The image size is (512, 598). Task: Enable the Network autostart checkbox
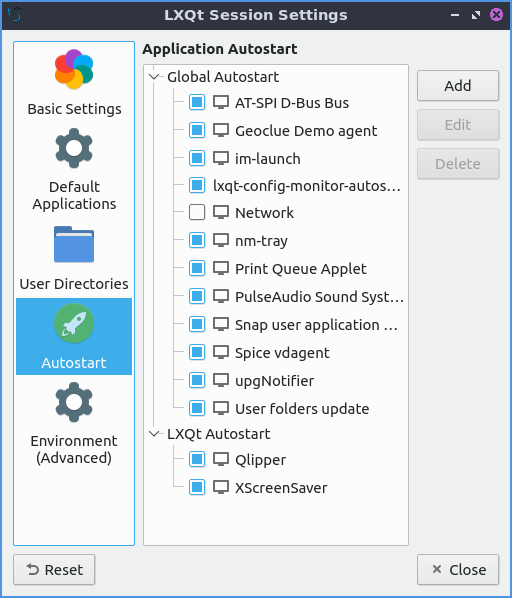[197, 212]
